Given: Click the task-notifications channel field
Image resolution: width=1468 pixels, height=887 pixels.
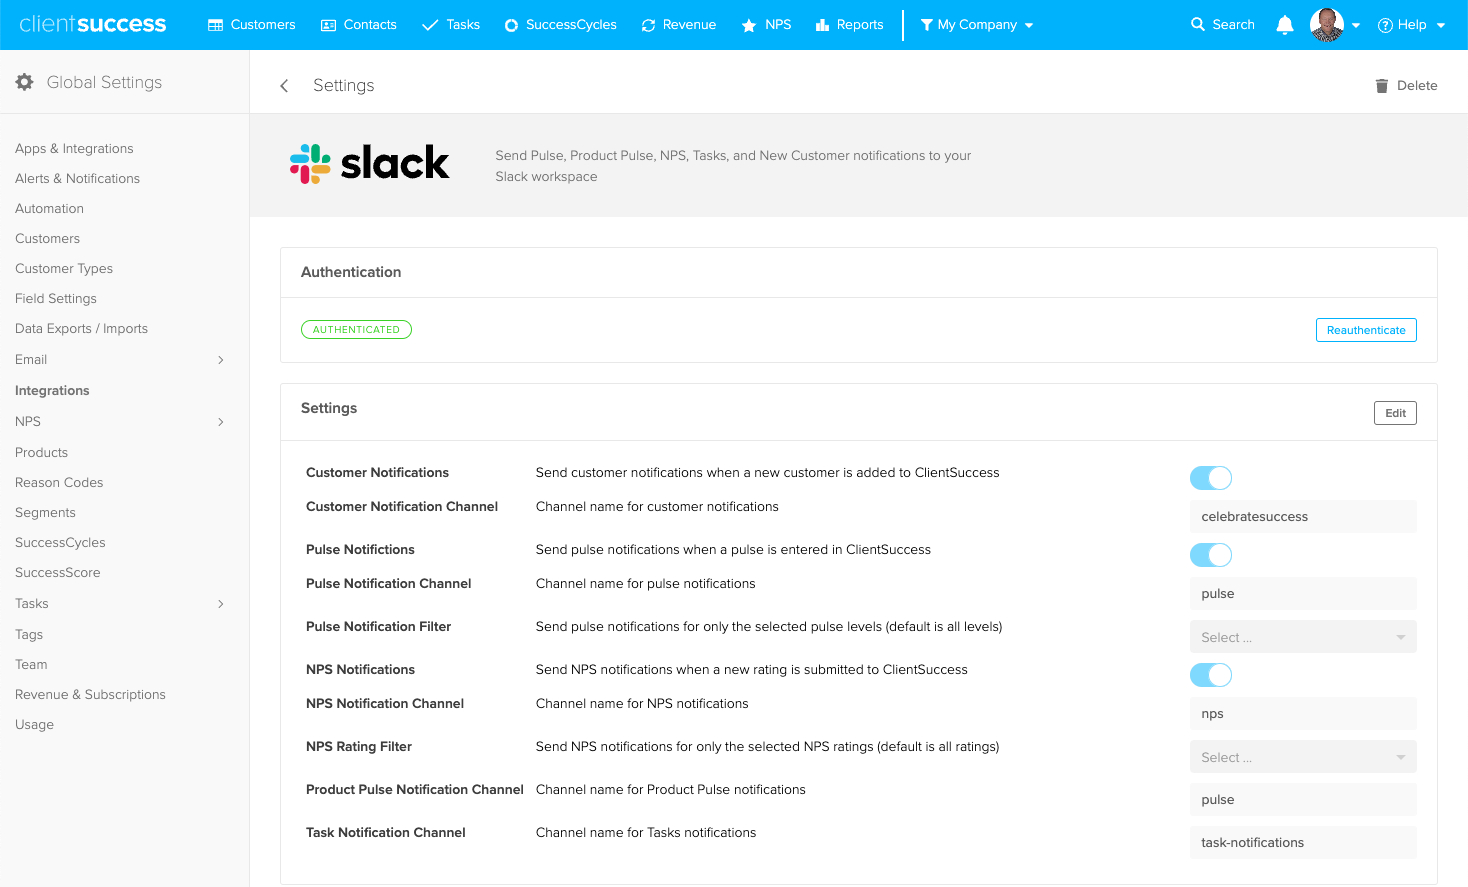Looking at the screenshot, I should [1303, 842].
